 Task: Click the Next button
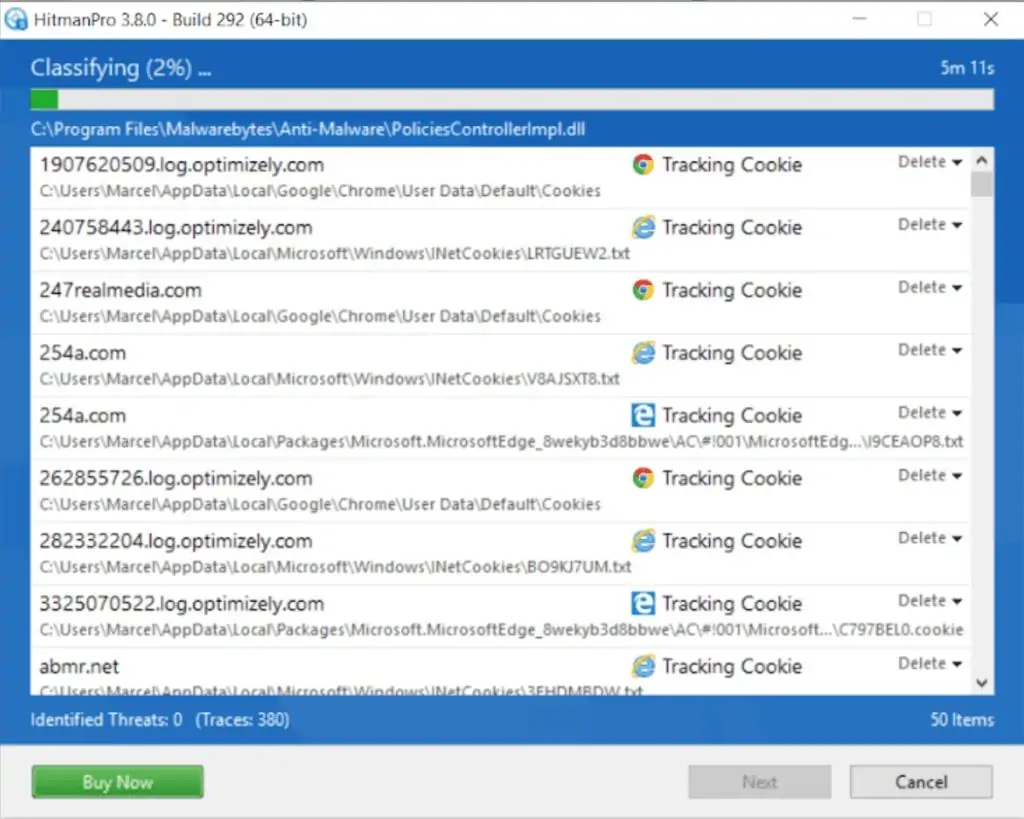pos(760,782)
